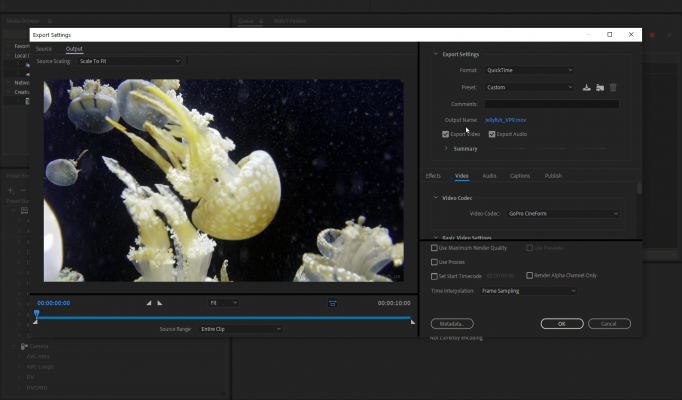Click the blue playhead on the timeline
Screen dimensions: 682x400
click(x=36, y=314)
